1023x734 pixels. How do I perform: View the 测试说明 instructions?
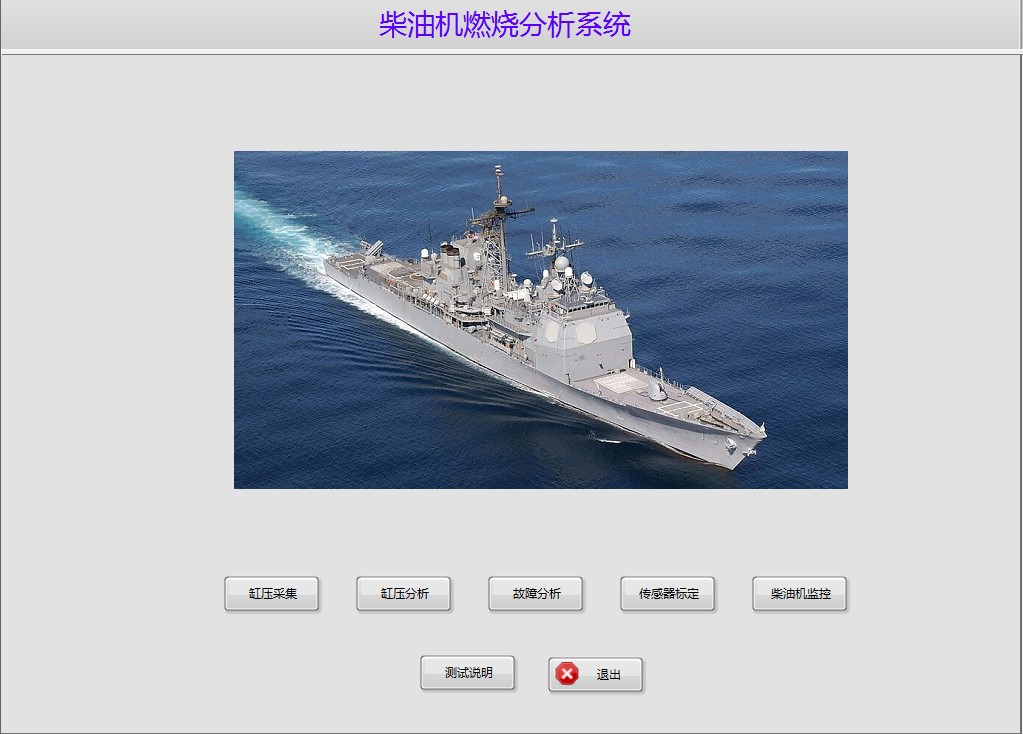[x=468, y=673]
